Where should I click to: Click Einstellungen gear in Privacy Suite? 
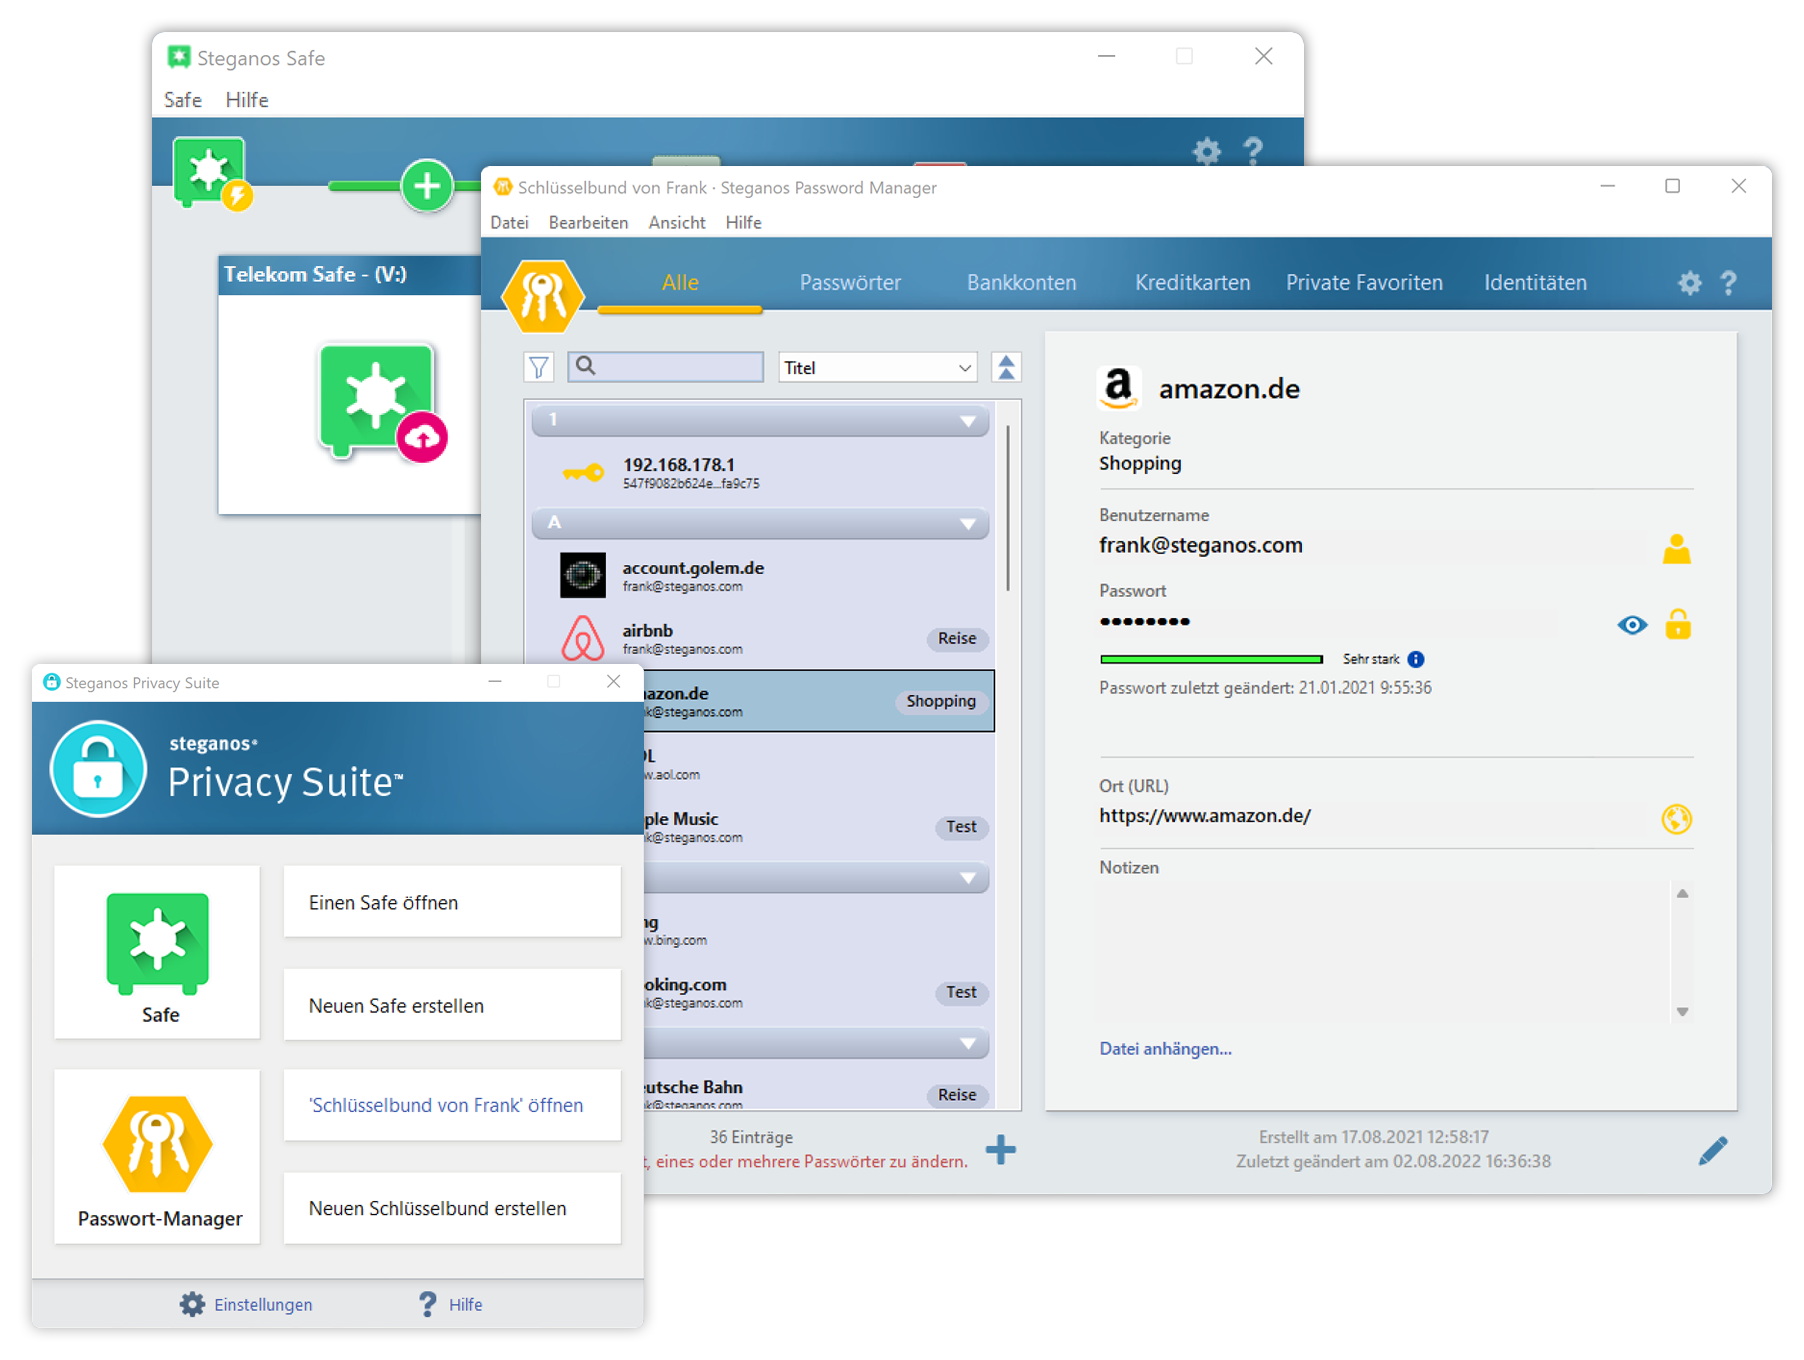[191, 1304]
